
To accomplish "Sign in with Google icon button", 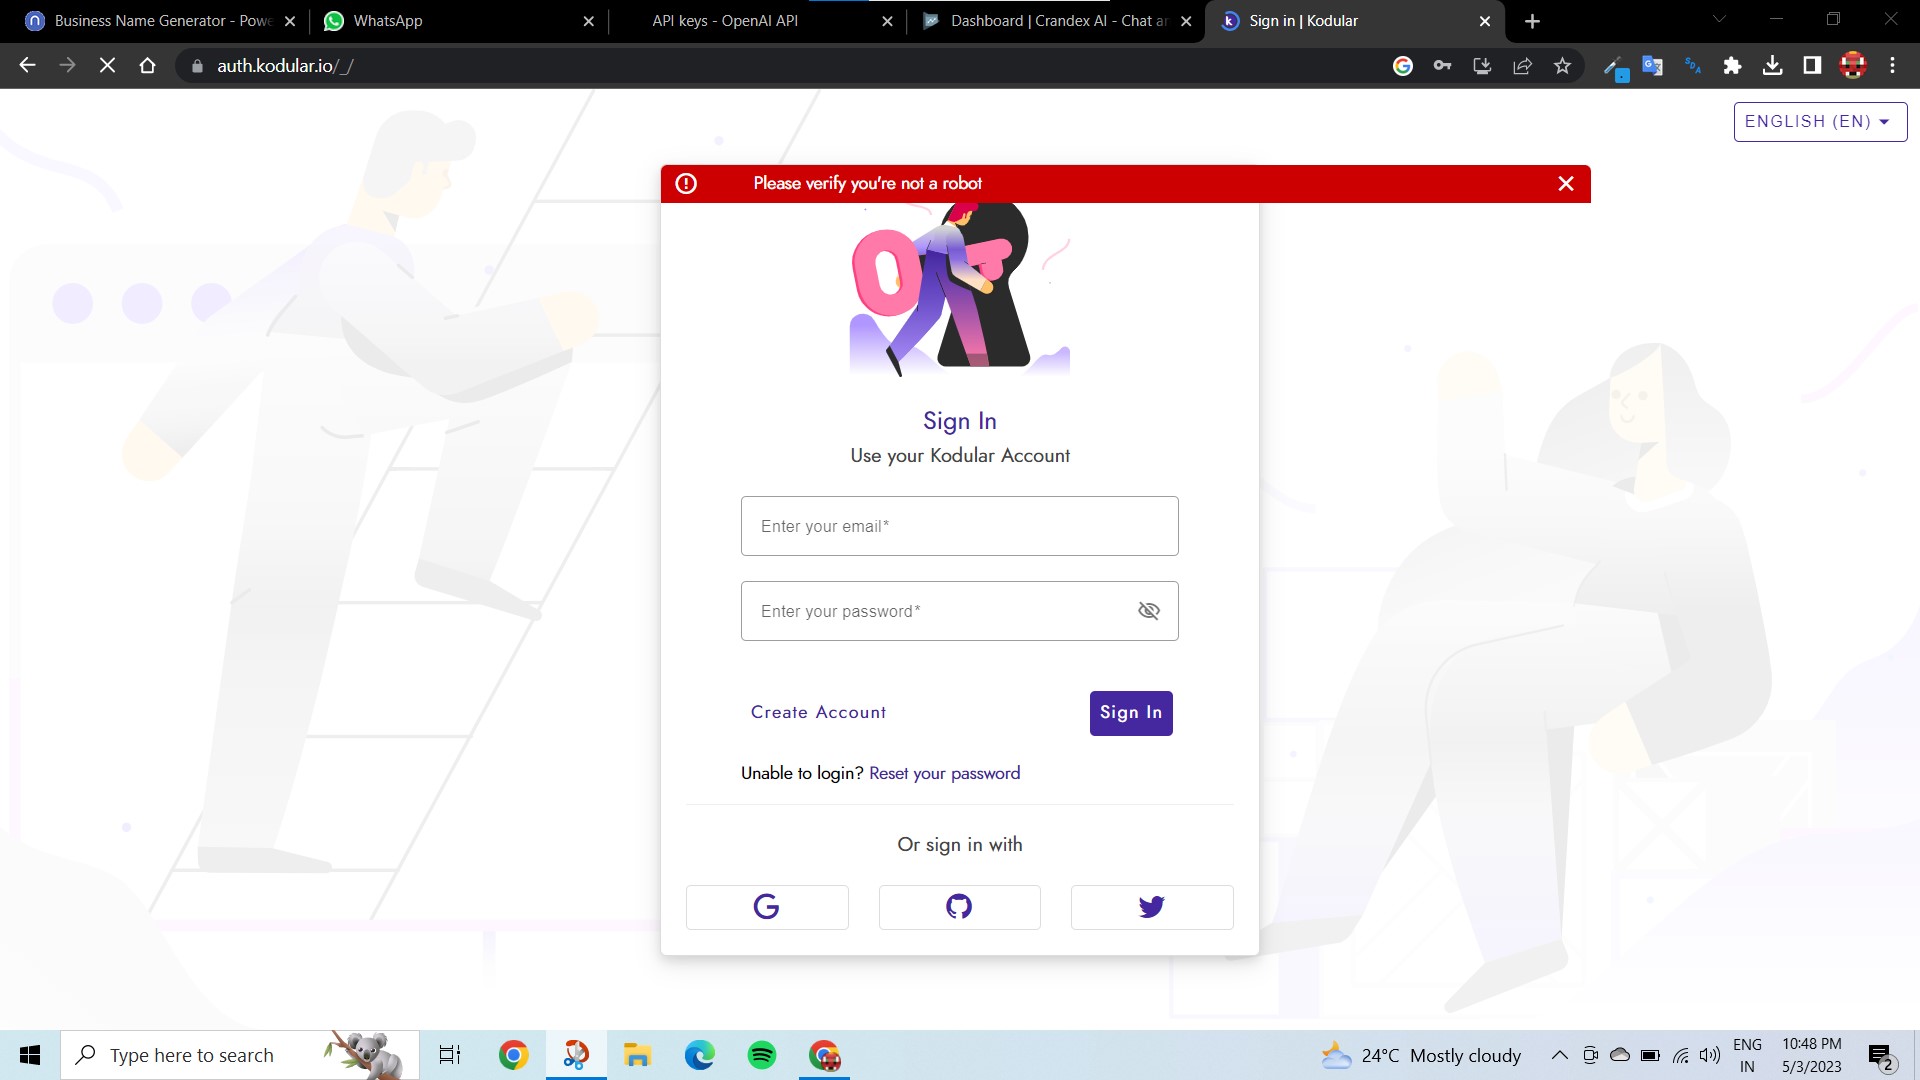I will 767,907.
